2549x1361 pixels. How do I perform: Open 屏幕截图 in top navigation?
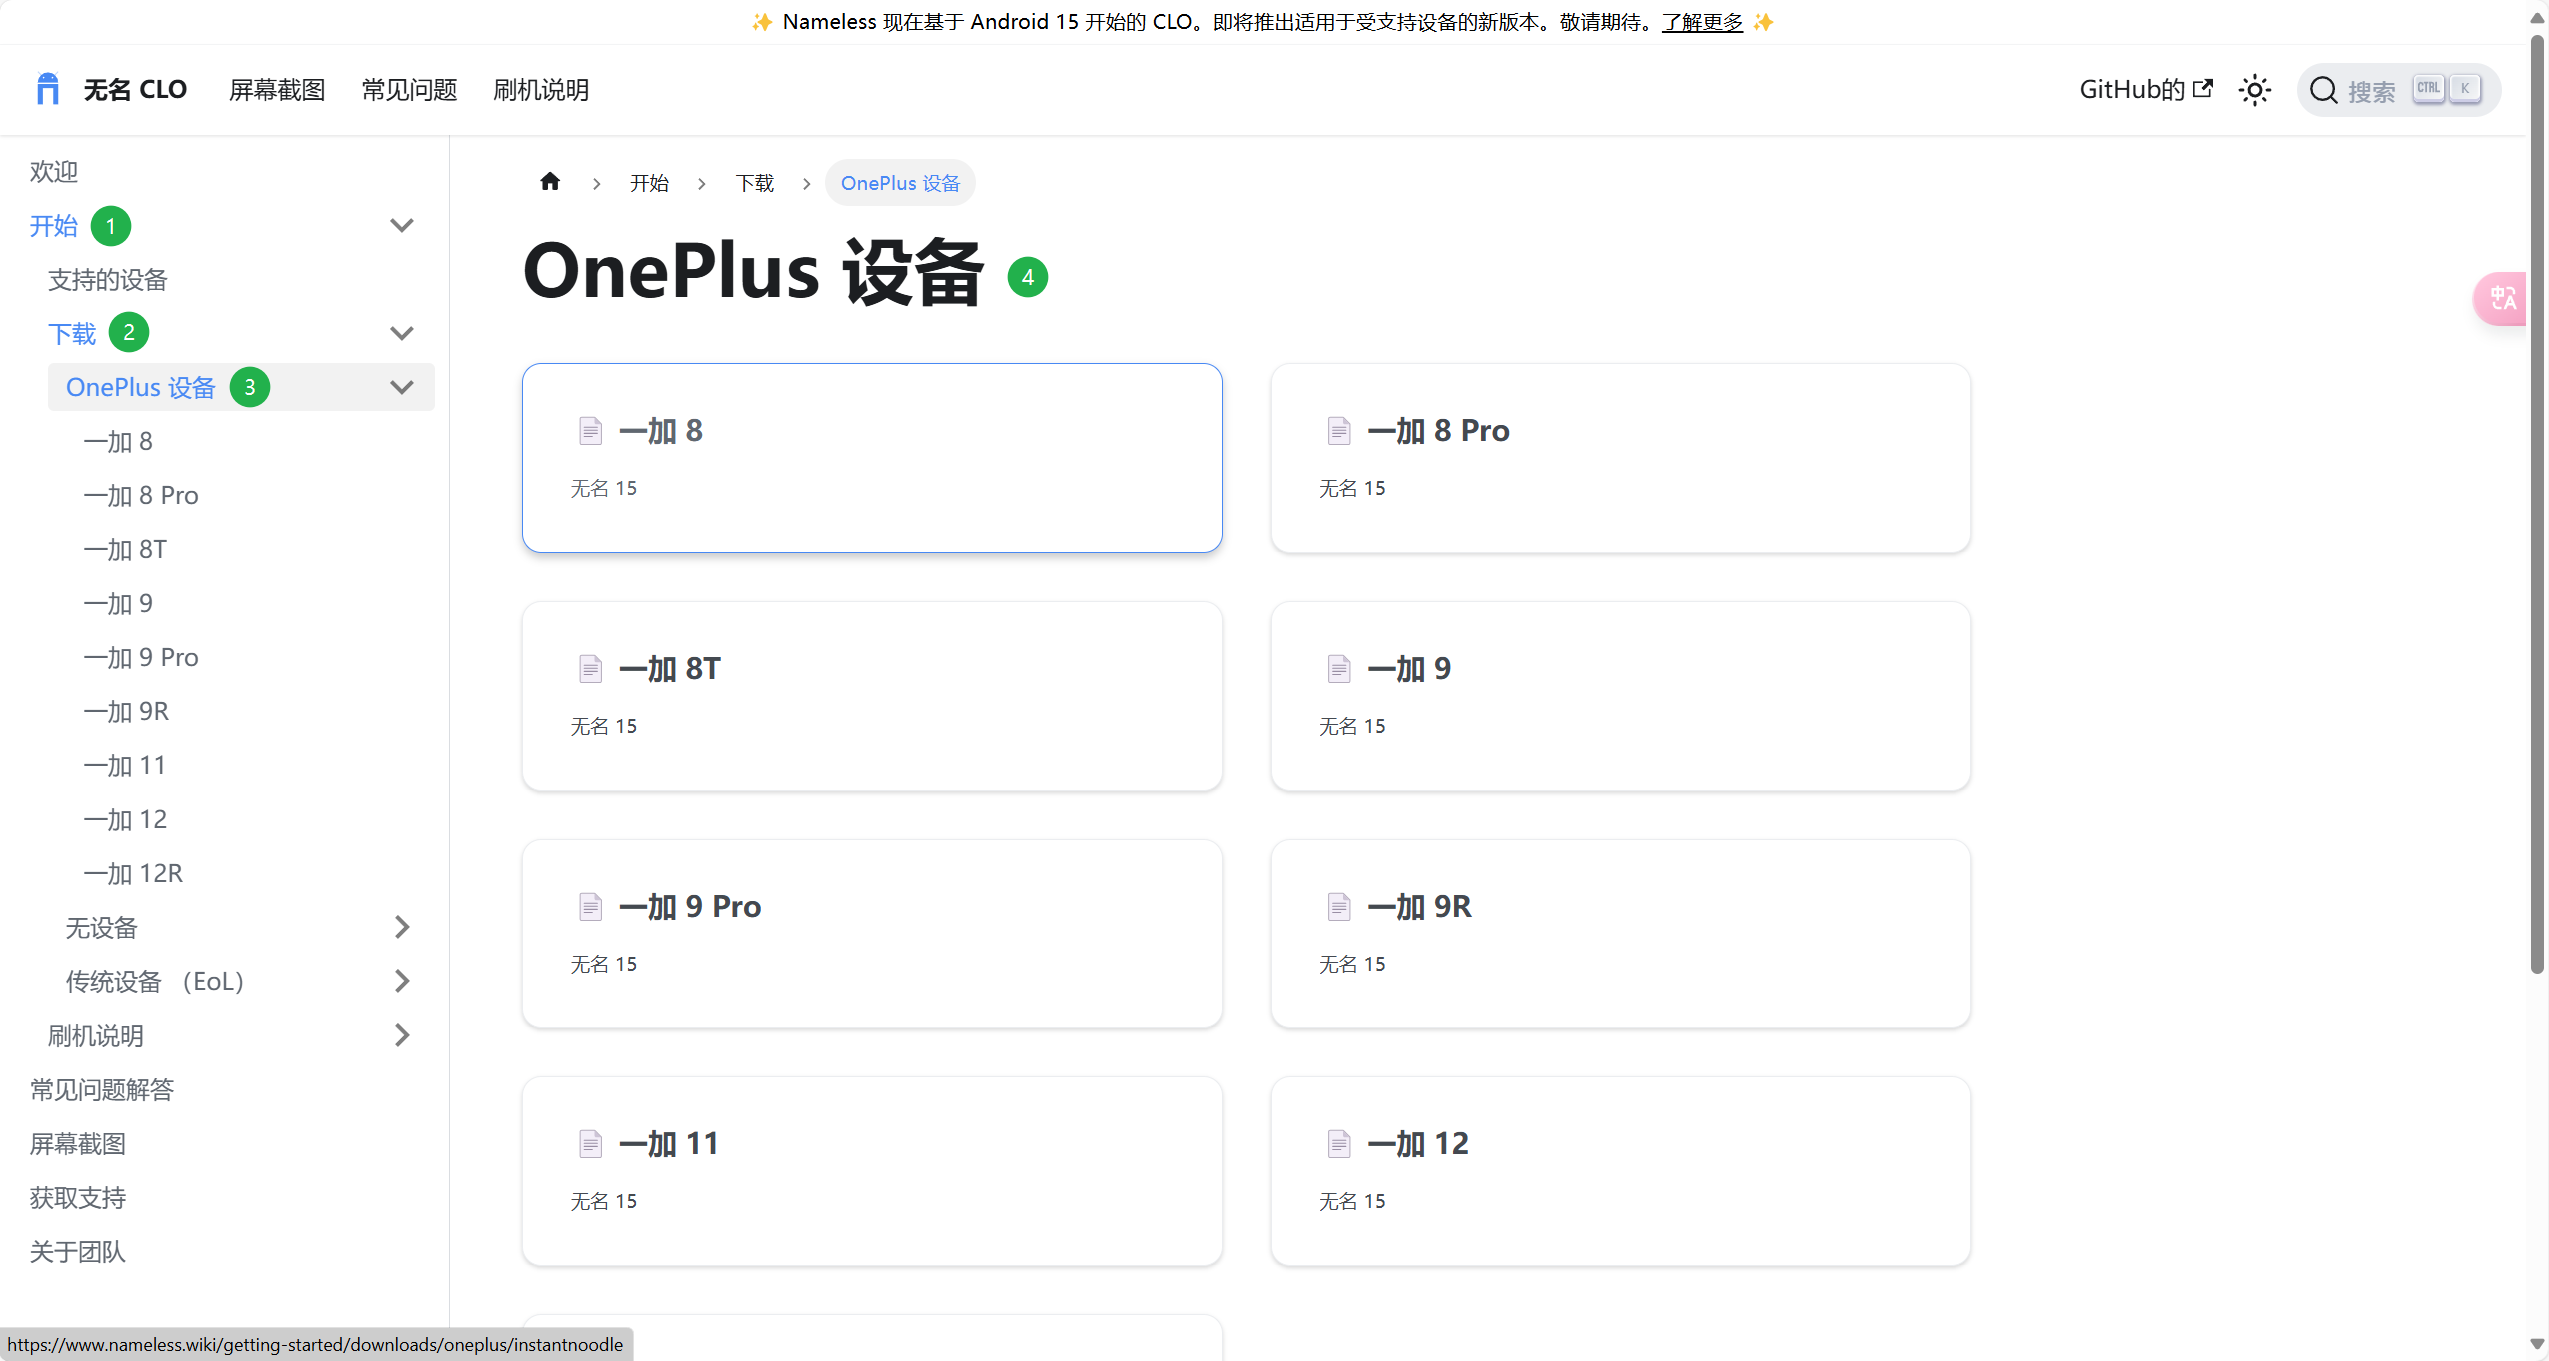click(277, 90)
